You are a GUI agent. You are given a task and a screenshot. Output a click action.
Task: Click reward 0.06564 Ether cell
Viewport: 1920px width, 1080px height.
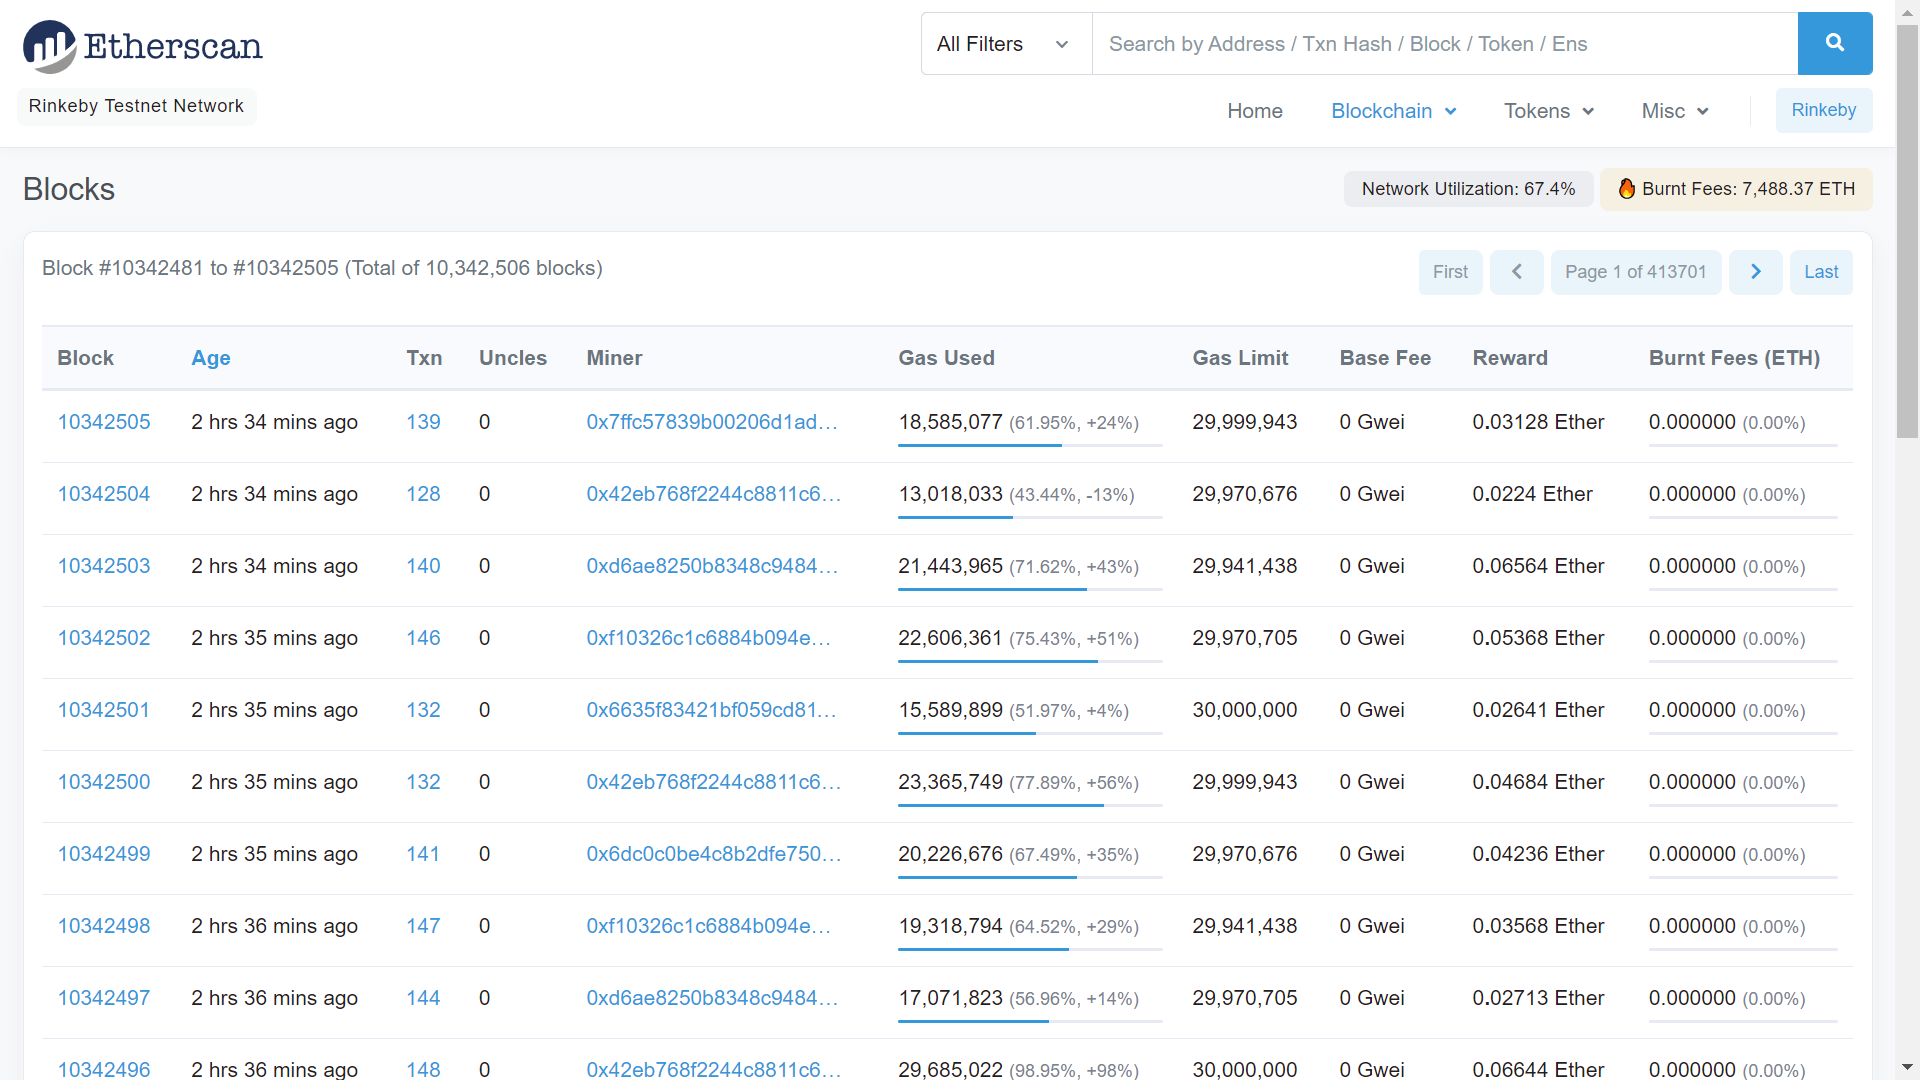click(1538, 566)
